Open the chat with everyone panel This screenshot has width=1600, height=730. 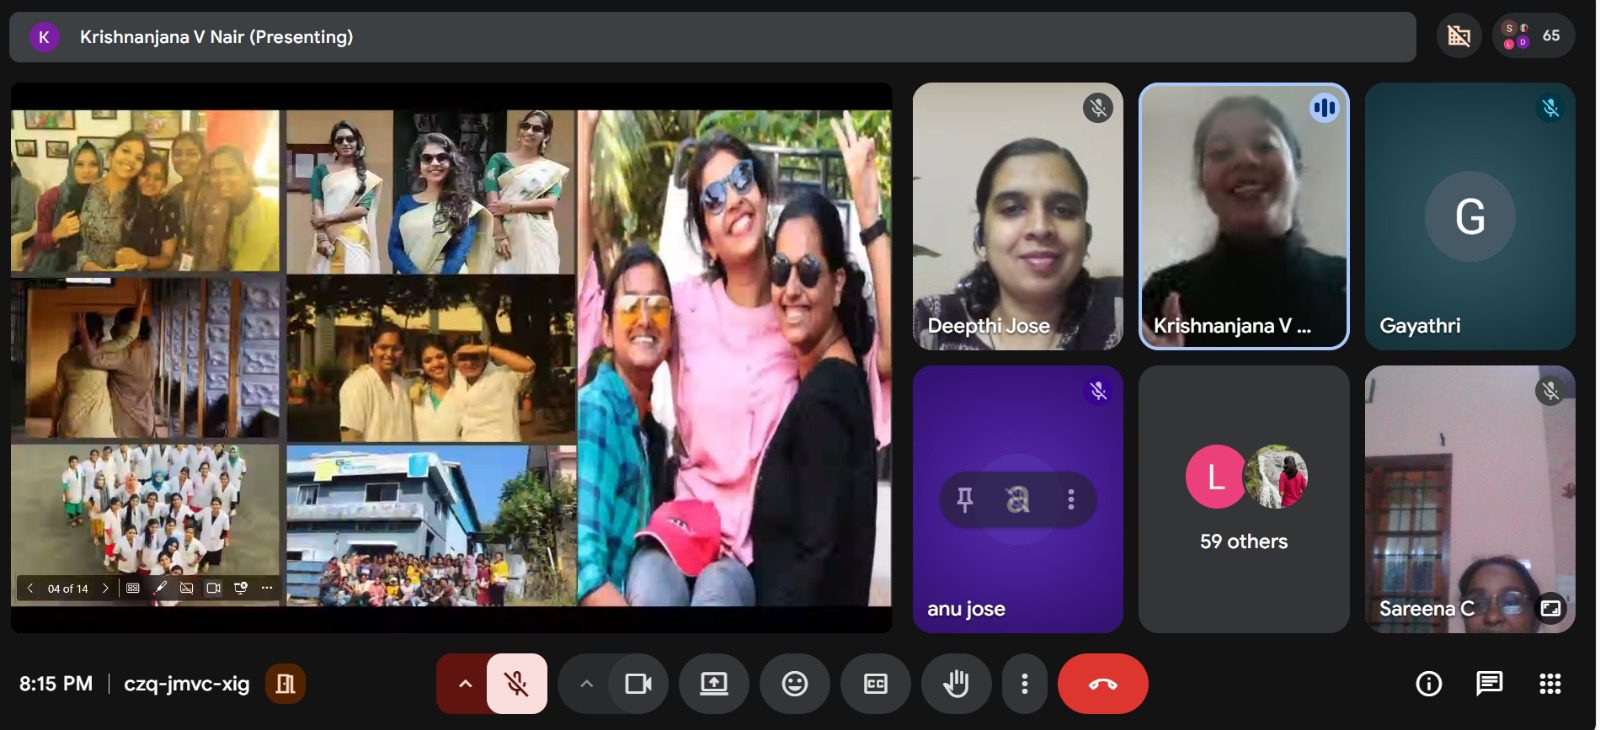(x=1489, y=684)
